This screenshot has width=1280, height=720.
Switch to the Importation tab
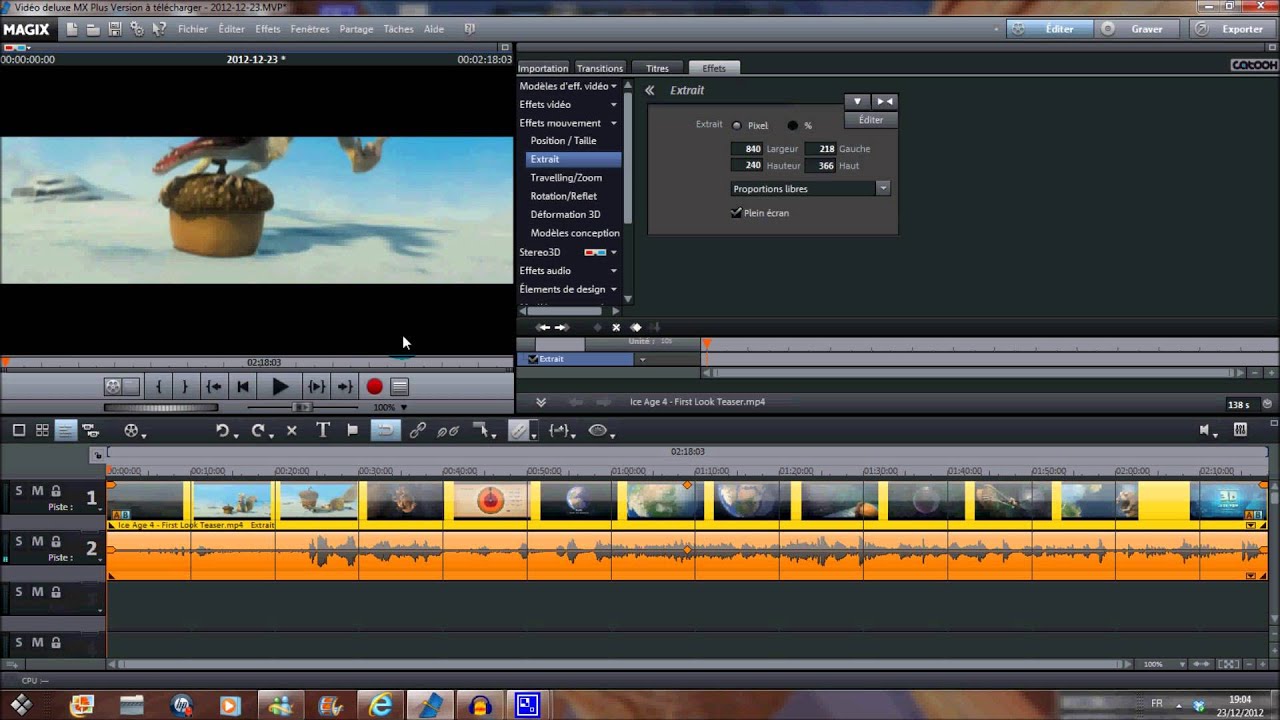coord(543,68)
